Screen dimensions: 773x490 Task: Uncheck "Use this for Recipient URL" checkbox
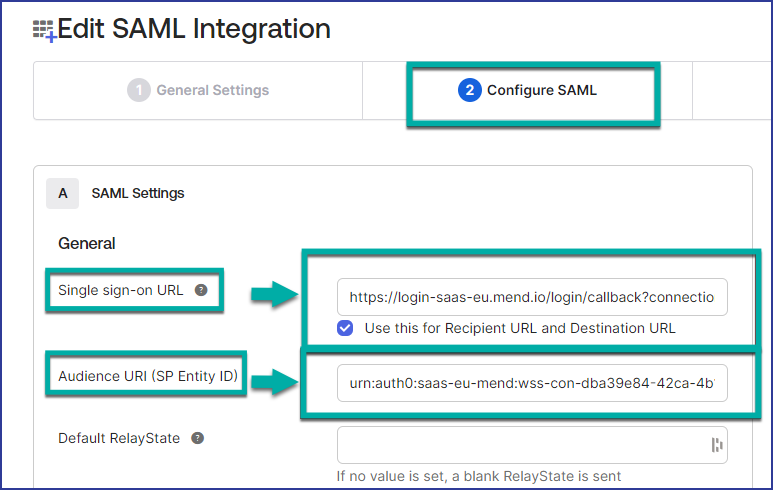345,328
